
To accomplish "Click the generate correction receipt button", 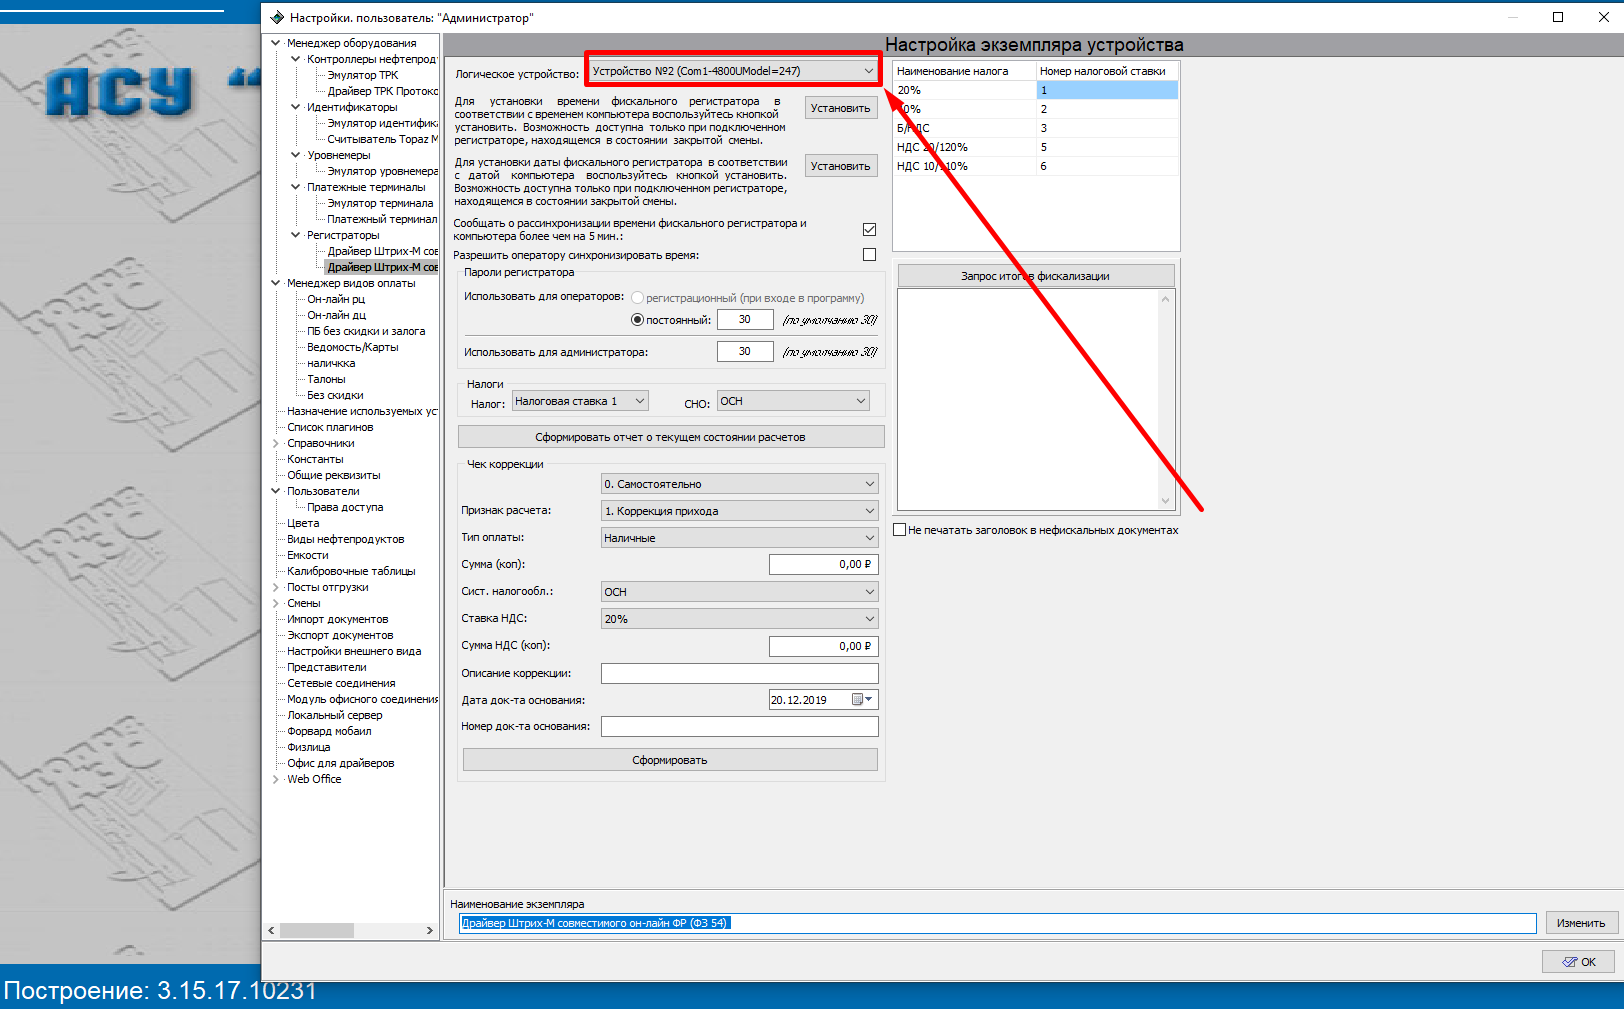I will point(669,760).
